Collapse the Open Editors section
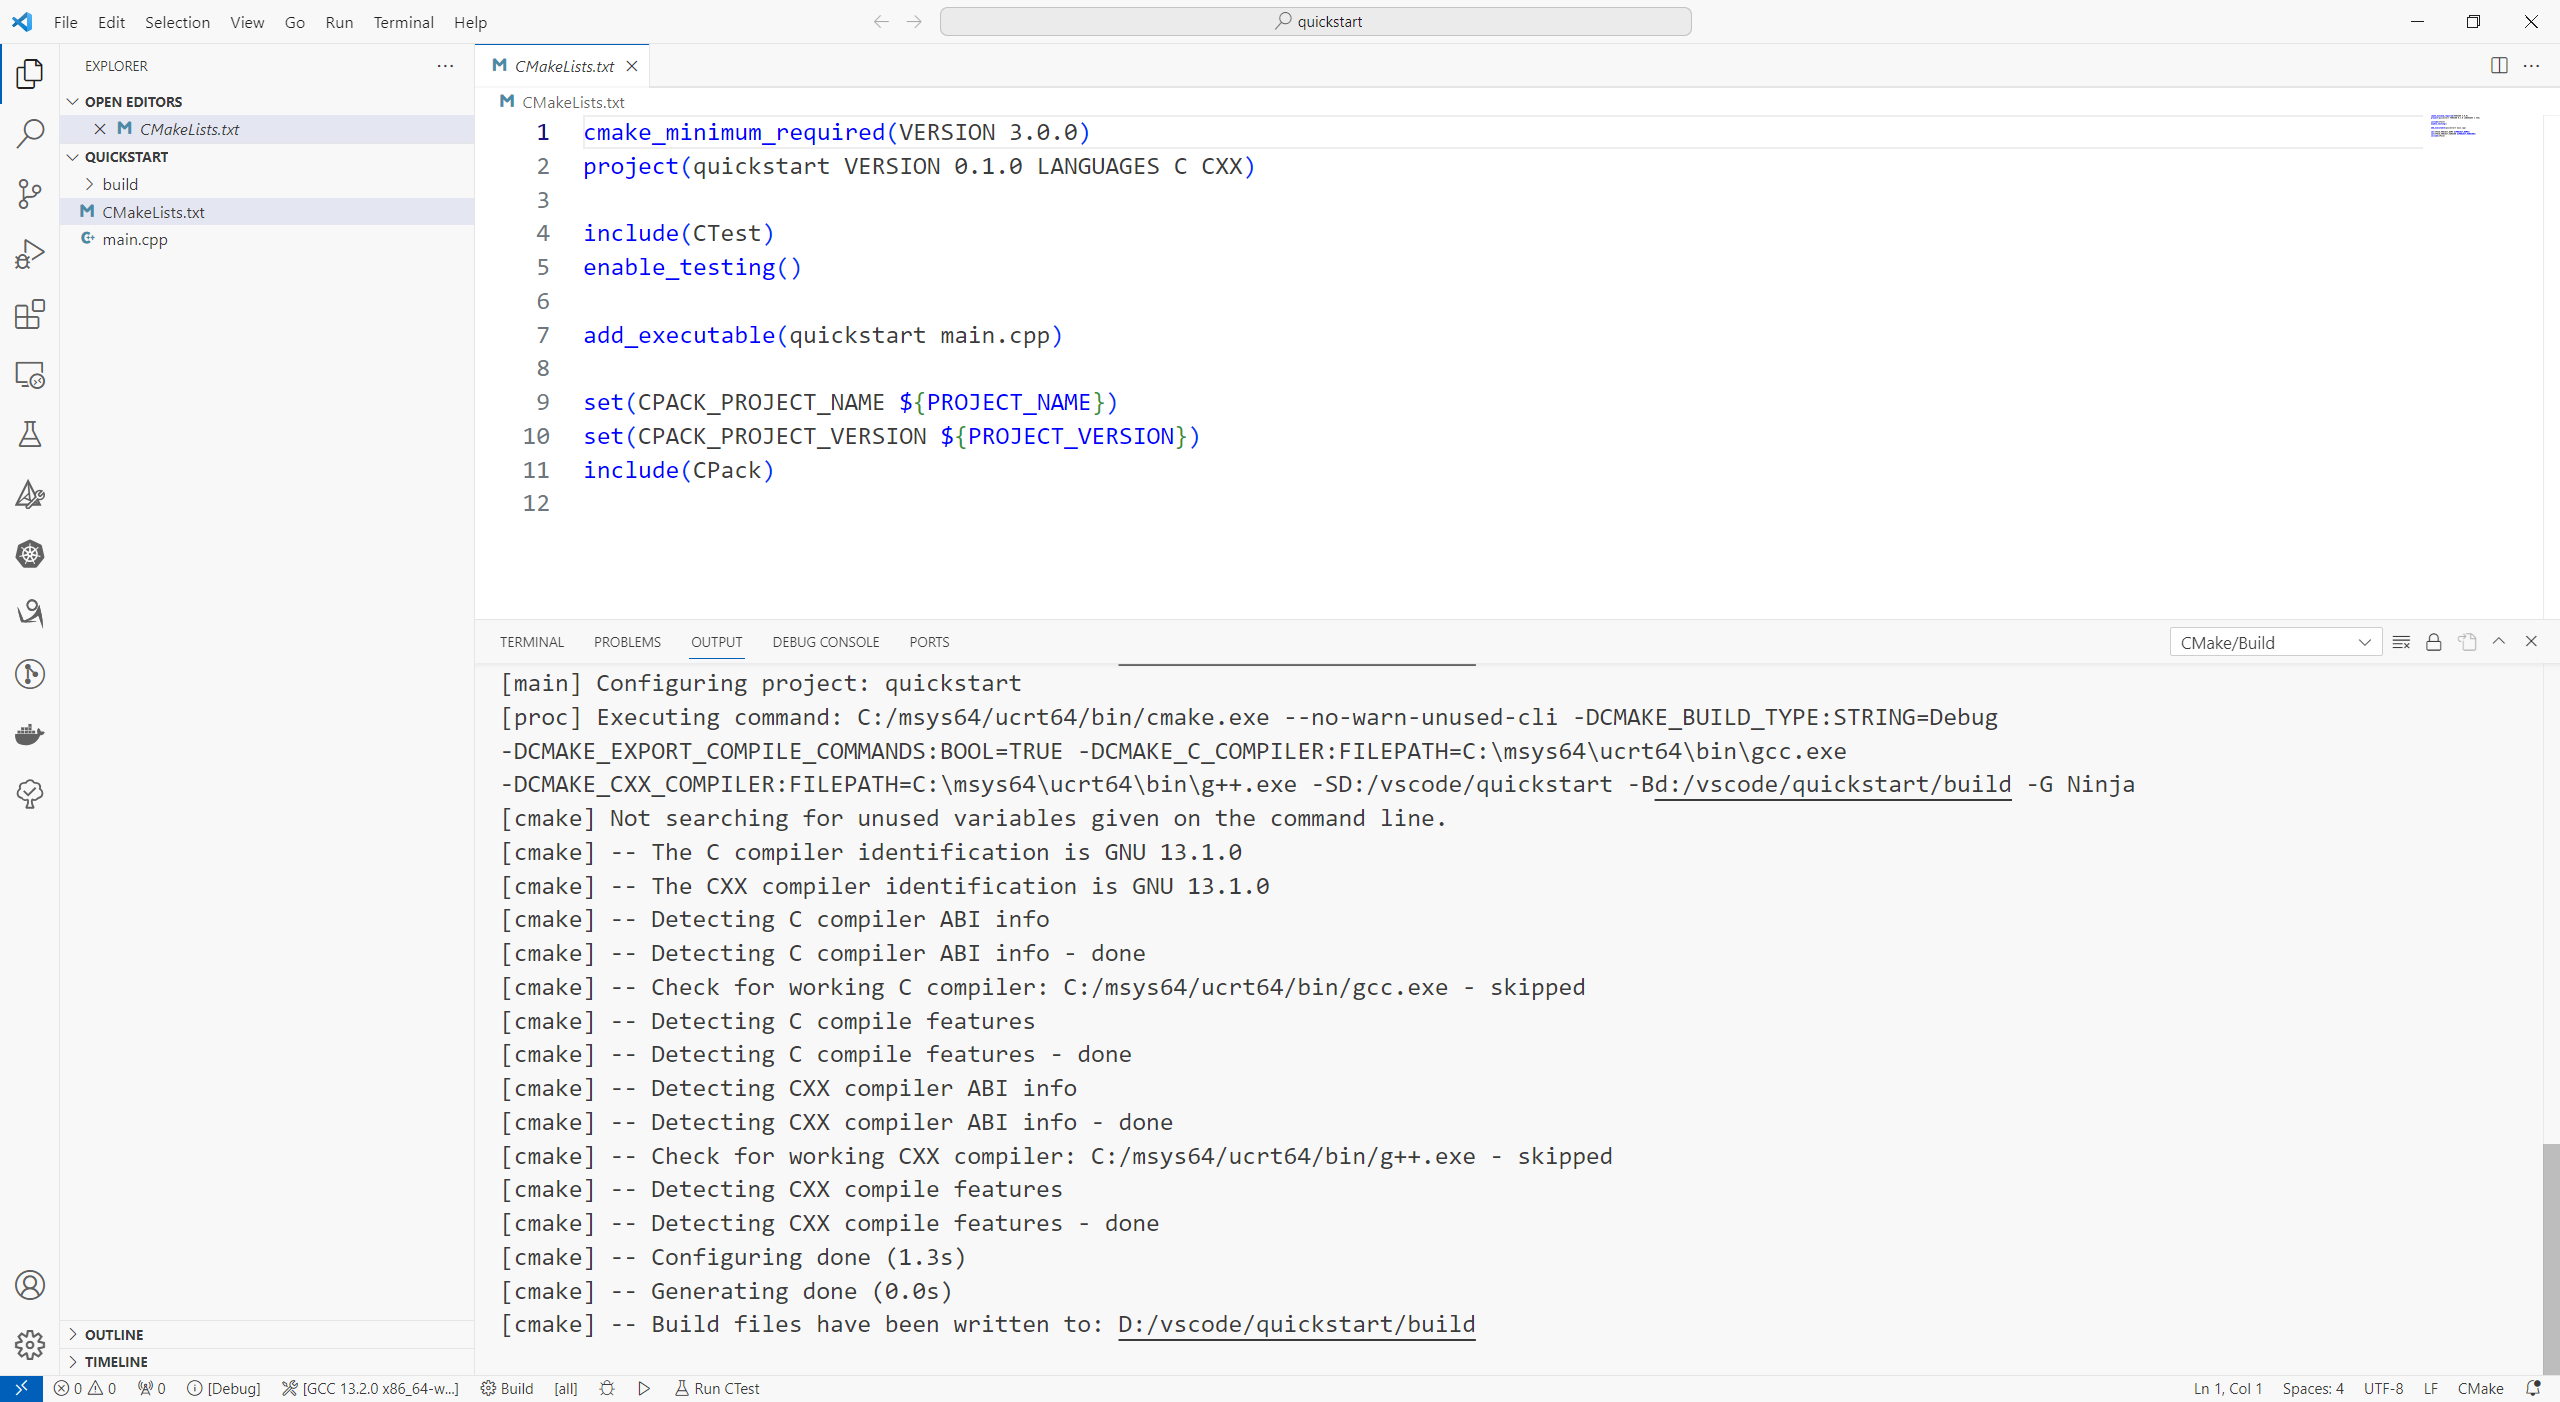This screenshot has height=1402, width=2560. (267, 102)
